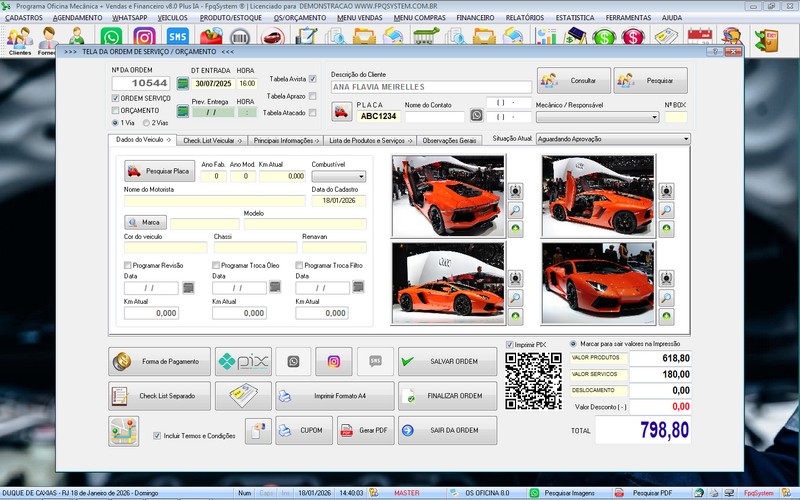The image size is (800, 500).
Task: Open the FINANCEIRO menu
Action: [x=474, y=18]
